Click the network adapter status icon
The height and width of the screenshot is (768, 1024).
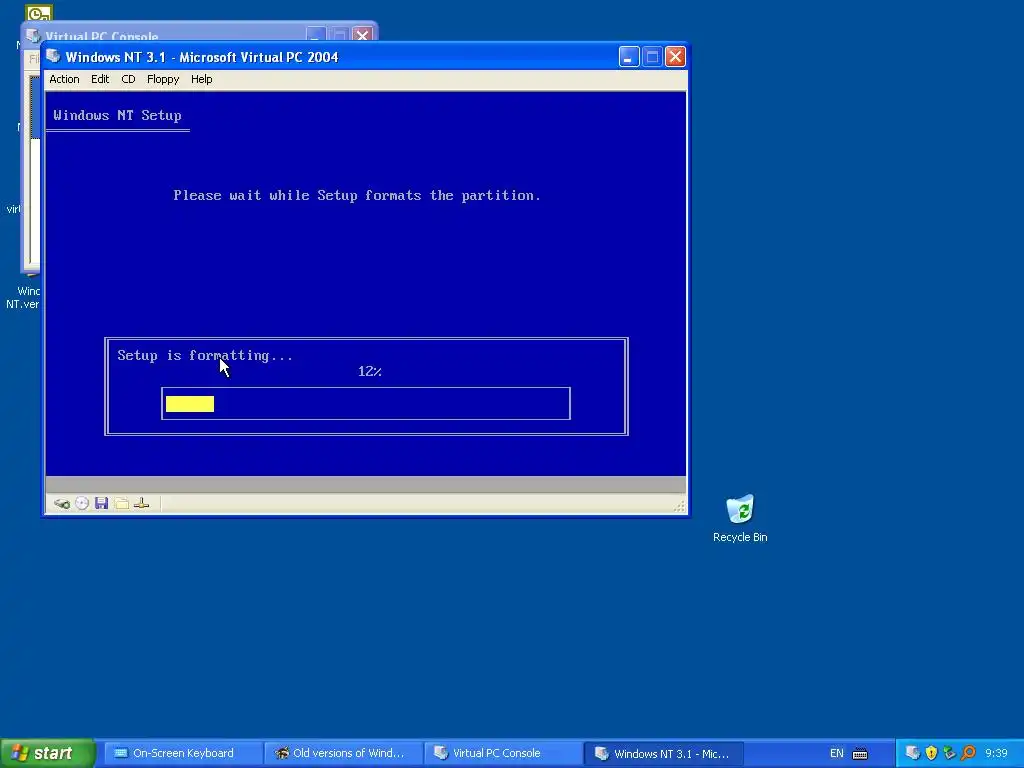(142, 504)
